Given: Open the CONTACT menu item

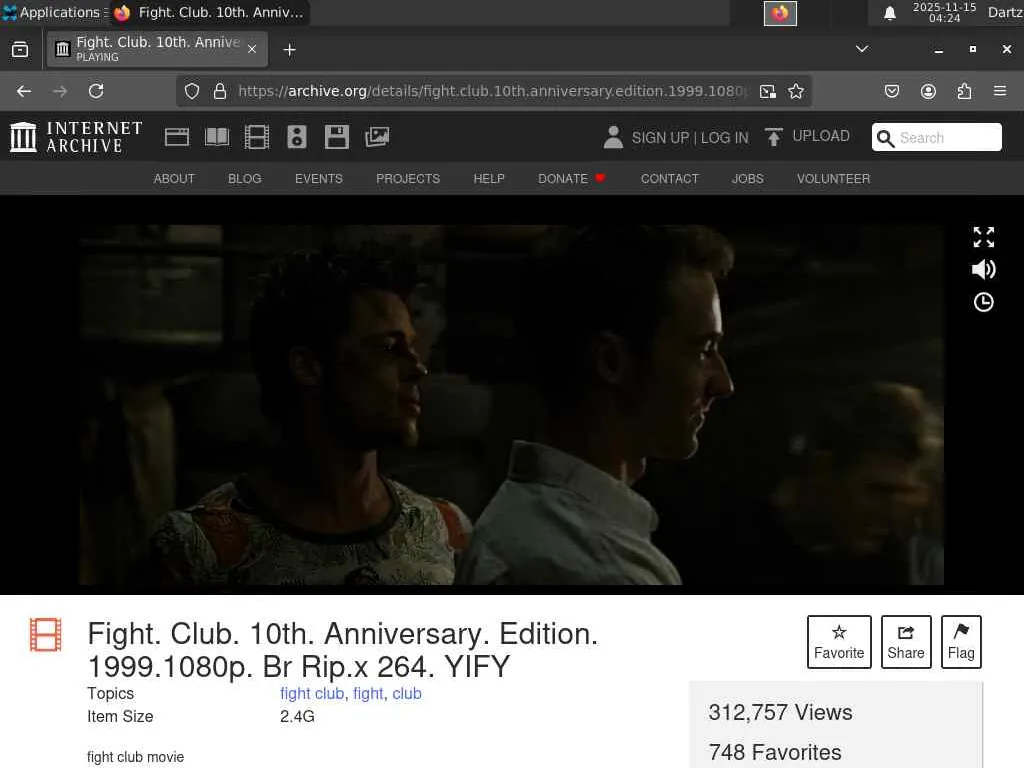Looking at the screenshot, I should [669, 178].
